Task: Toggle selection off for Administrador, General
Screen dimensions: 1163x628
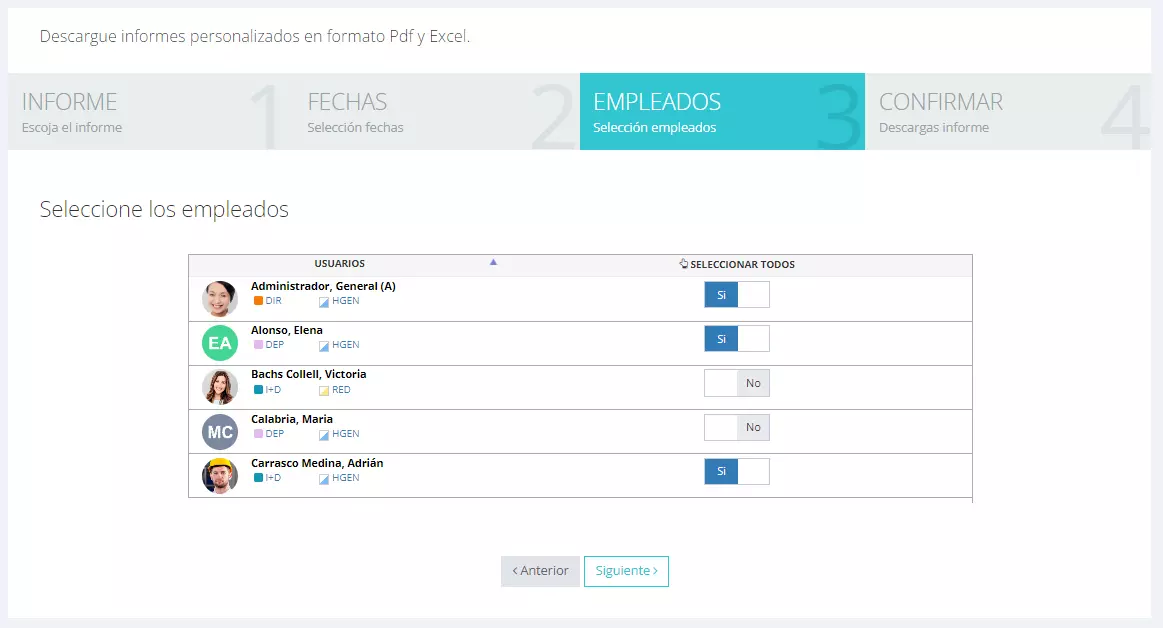Action: click(x=737, y=294)
